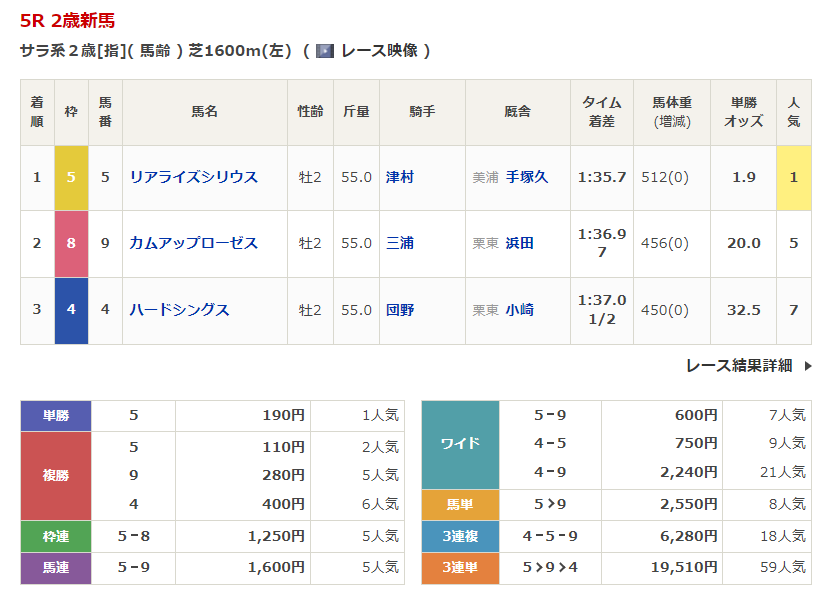Viewport: 832px width, 594px height.
Task: Click the blue frame 4 swatch
Action: [x=71, y=310]
